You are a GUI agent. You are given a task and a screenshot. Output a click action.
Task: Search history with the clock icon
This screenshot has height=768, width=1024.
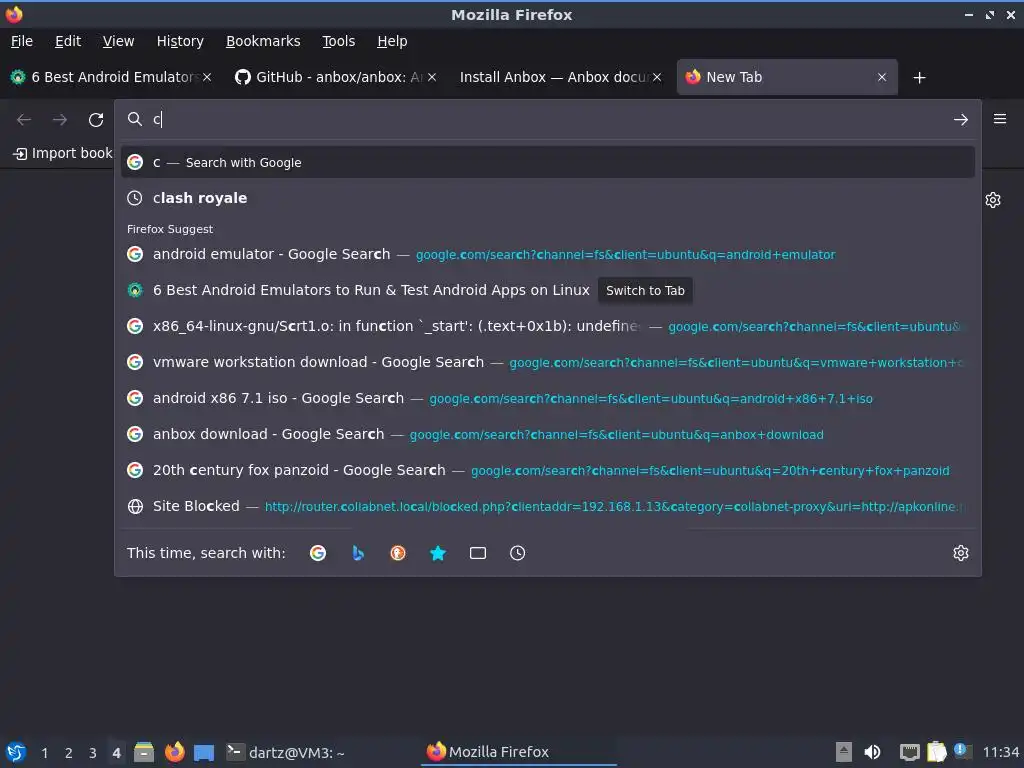517,553
